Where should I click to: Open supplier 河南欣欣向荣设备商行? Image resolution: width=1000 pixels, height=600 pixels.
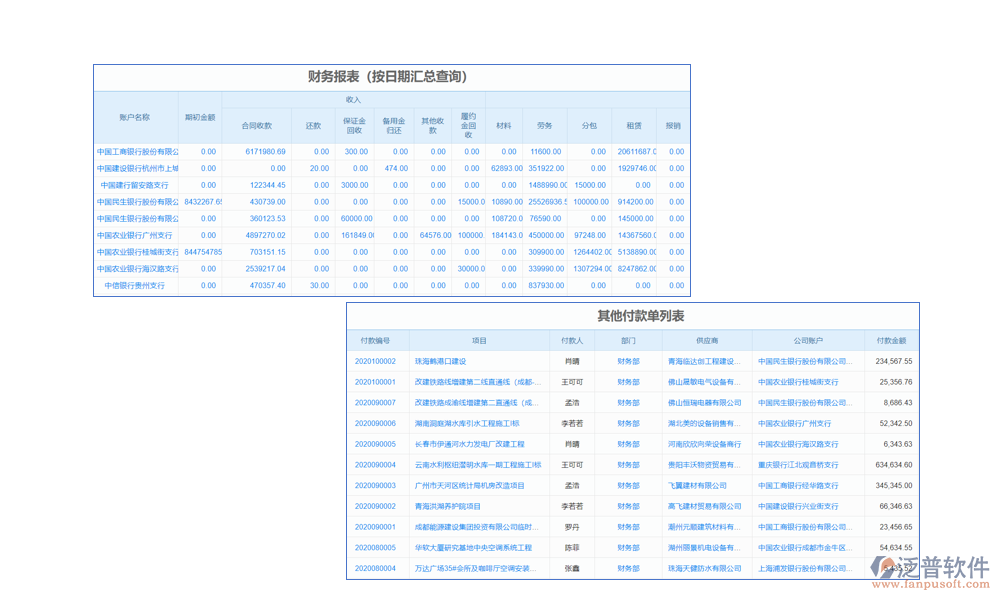pyautogui.click(x=705, y=444)
